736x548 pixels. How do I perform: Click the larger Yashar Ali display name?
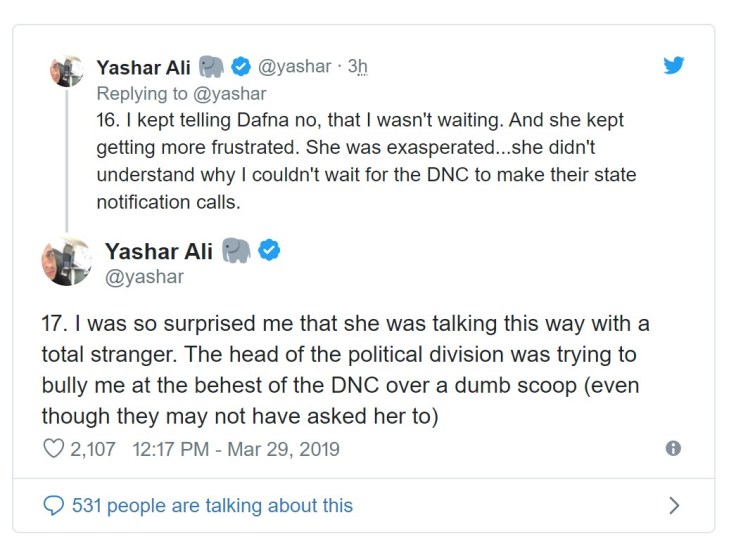point(158,250)
